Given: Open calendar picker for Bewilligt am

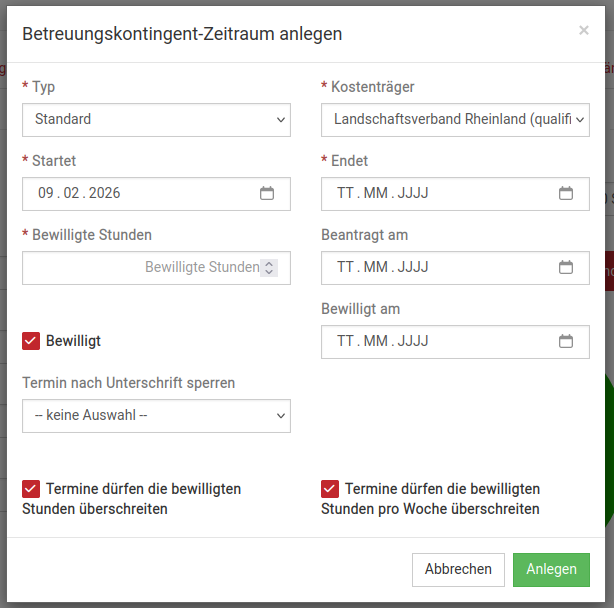Looking at the screenshot, I should [566, 341].
